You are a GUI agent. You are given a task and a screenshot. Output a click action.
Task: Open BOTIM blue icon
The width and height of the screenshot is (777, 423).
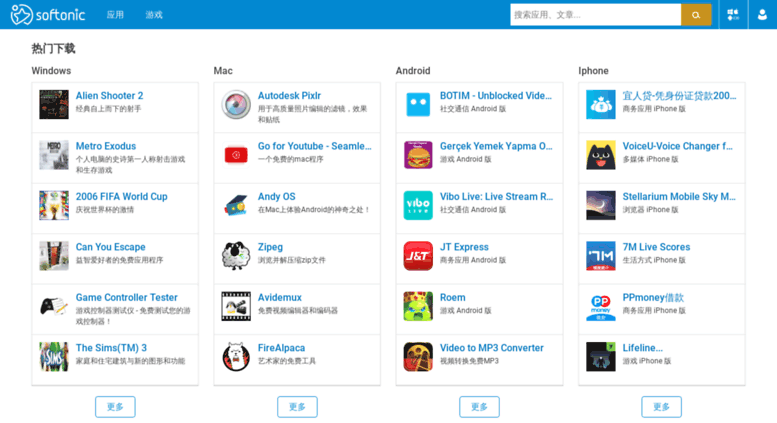tap(418, 105)
